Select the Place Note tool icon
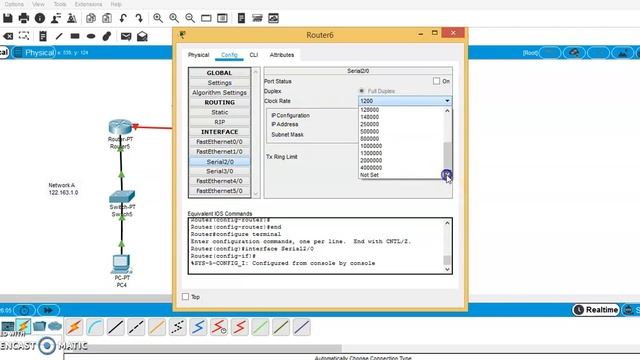The width and height of the screenshot is (640, 360). [42, 36]
